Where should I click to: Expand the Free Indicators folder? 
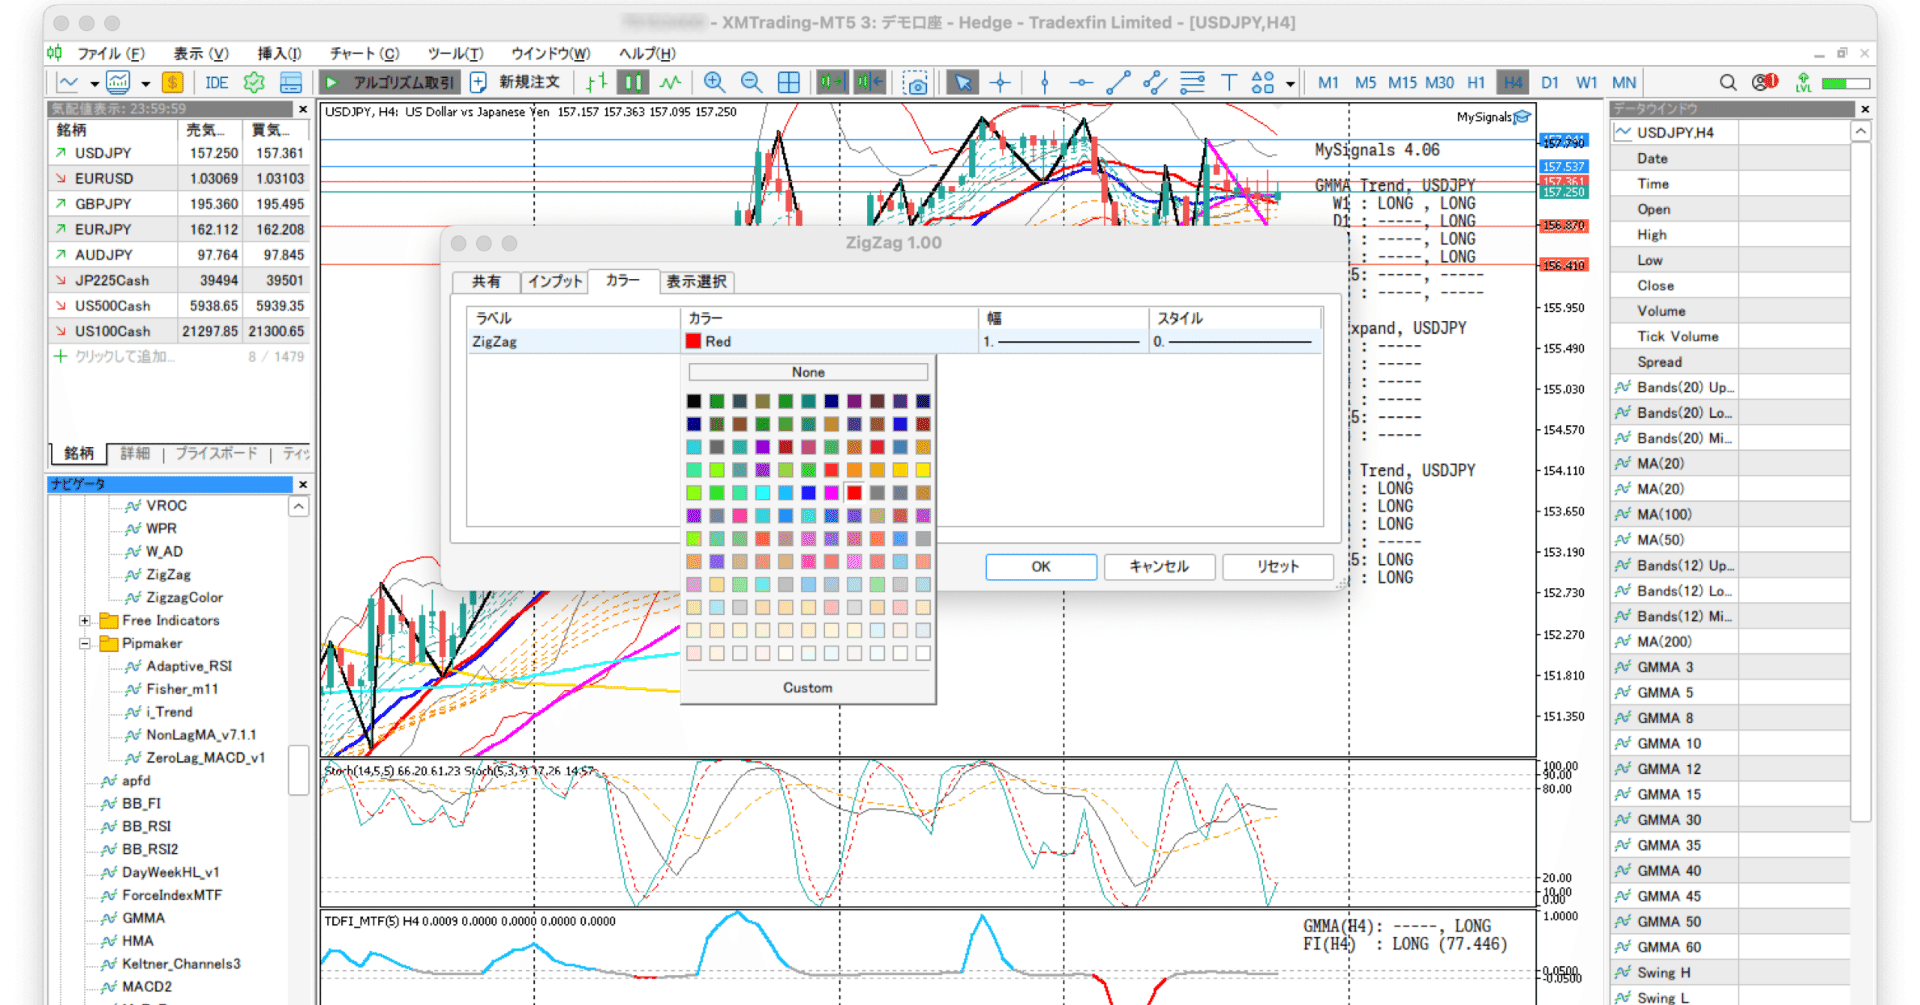point(85,621)
